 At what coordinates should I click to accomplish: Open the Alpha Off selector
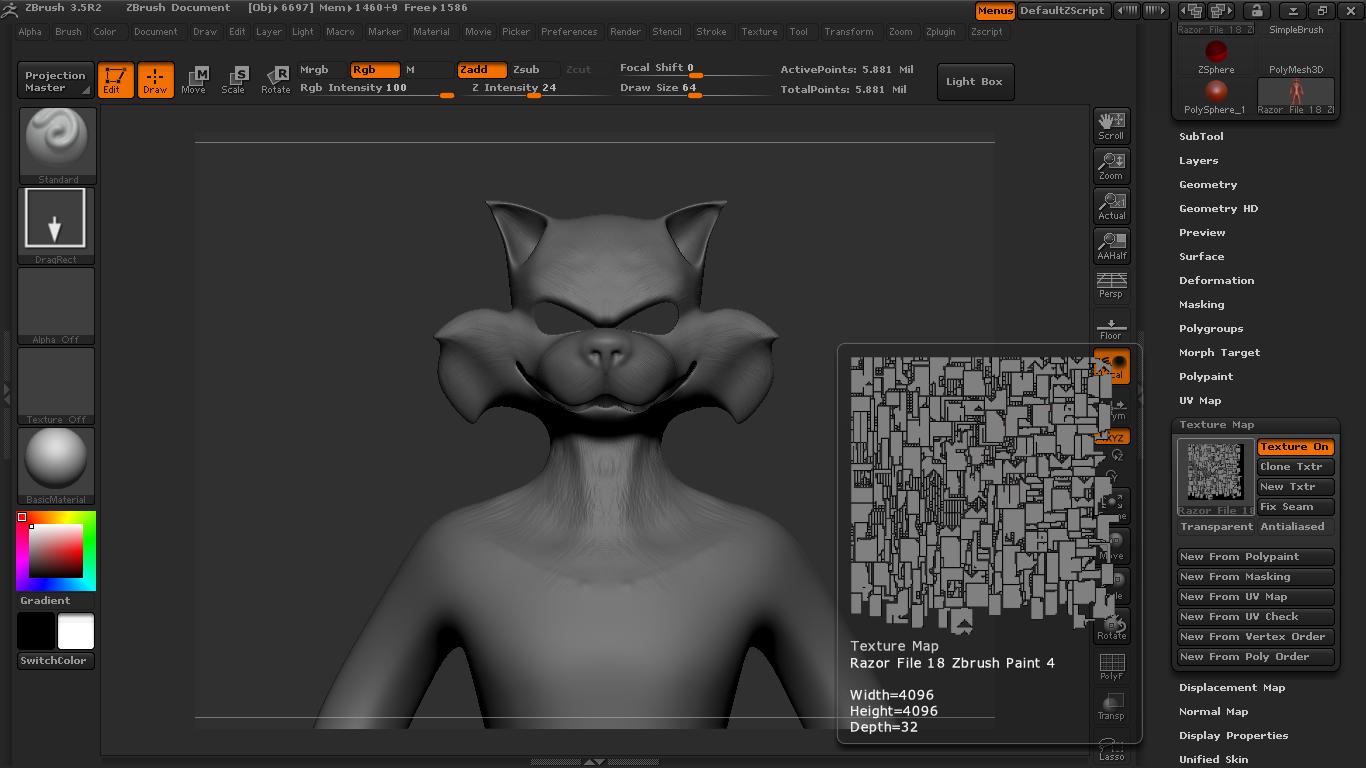pos(56,306)
